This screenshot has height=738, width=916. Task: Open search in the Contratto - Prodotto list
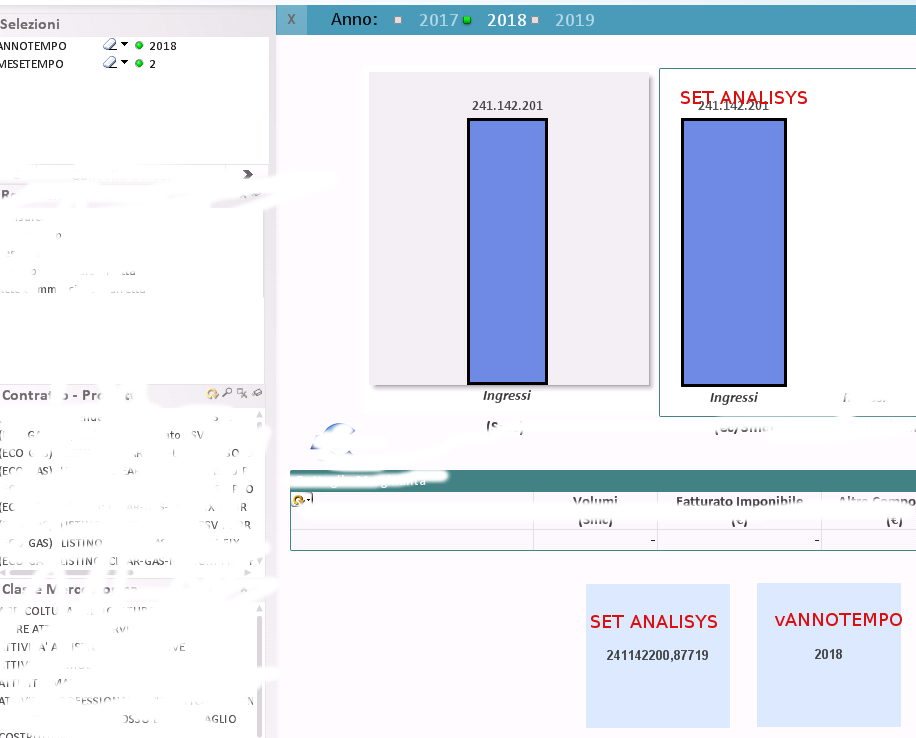click(227, 393)
